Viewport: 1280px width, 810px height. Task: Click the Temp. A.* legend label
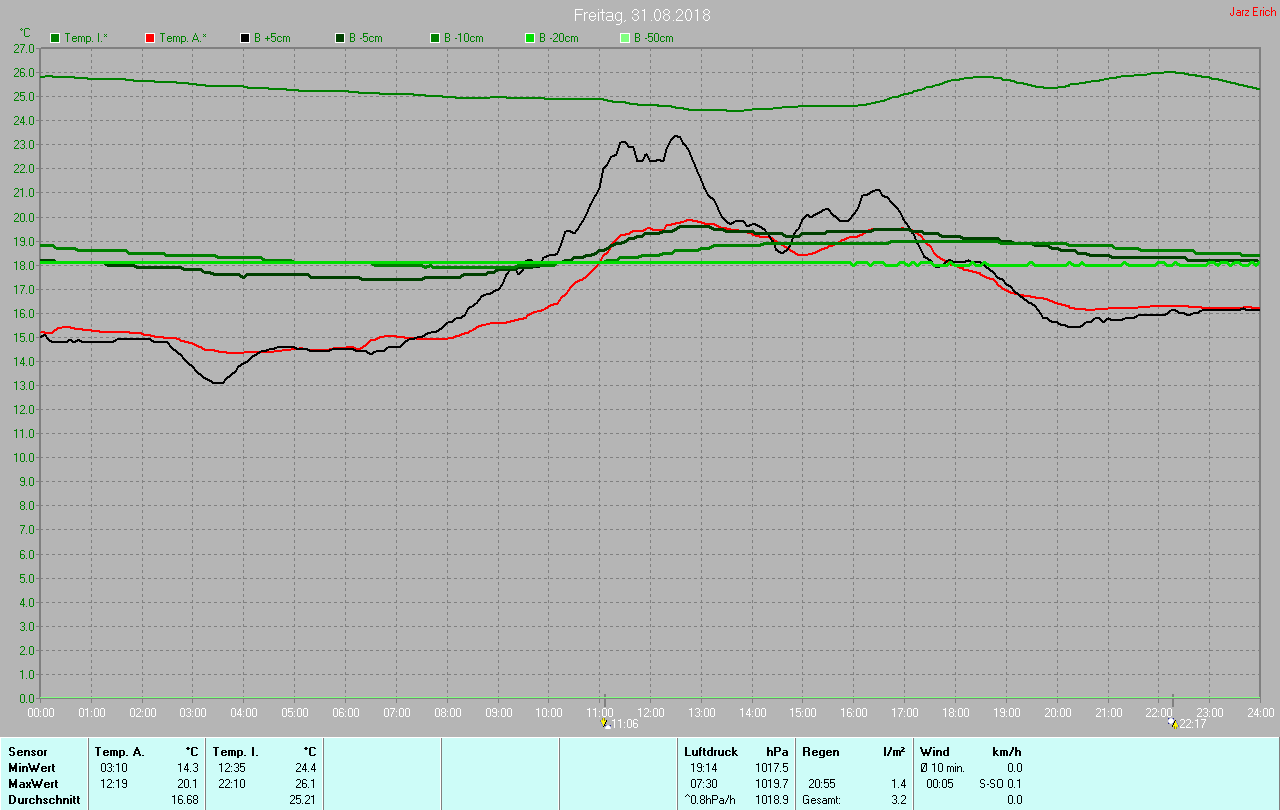click(183, 38)
